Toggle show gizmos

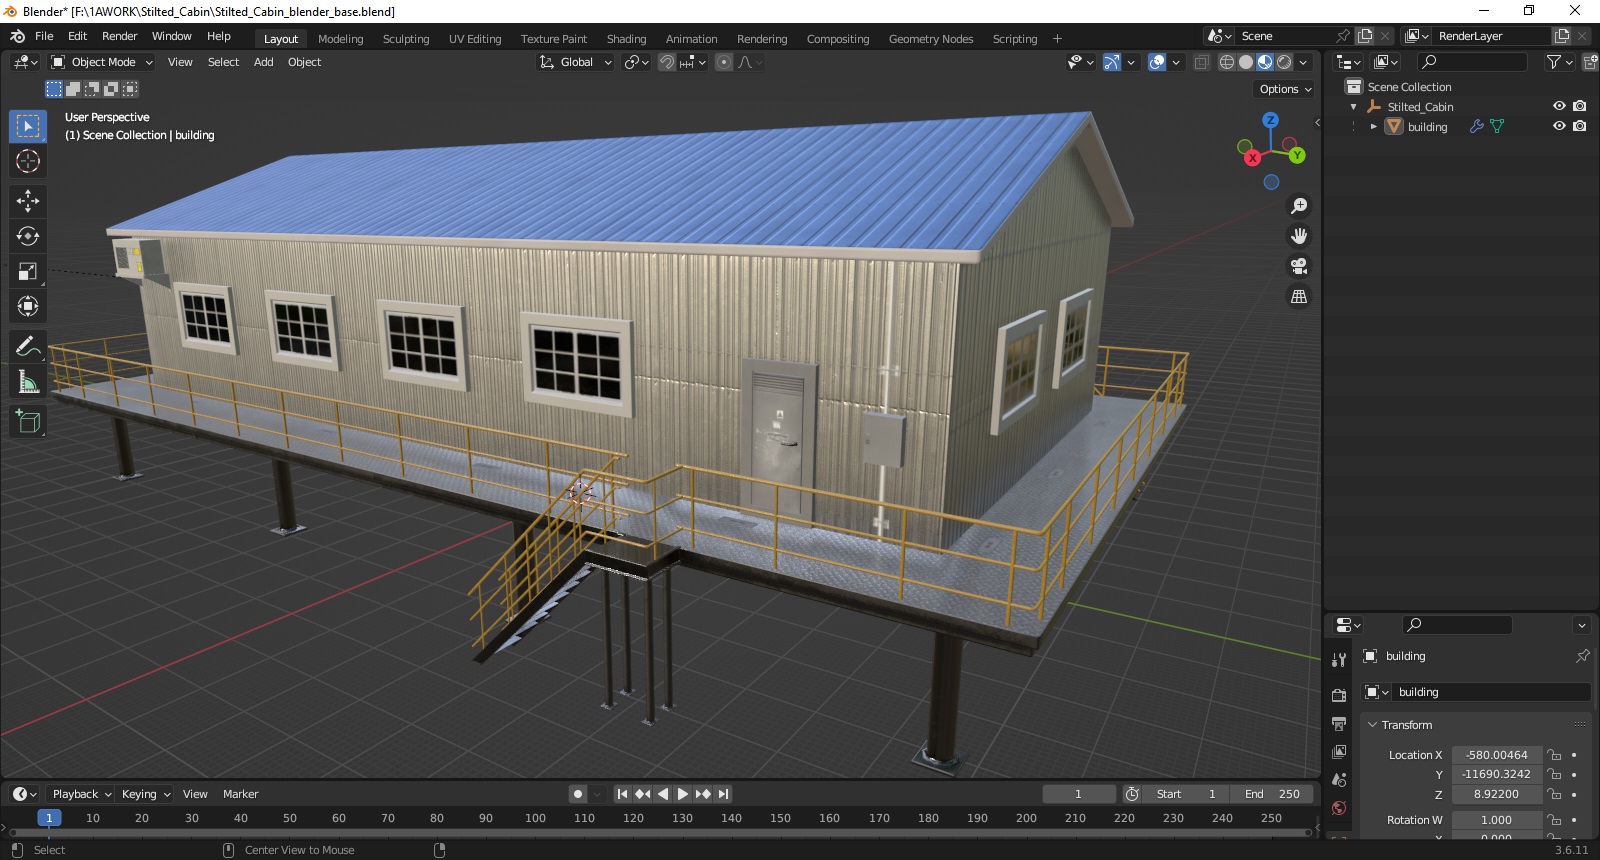click(1112, 62)
